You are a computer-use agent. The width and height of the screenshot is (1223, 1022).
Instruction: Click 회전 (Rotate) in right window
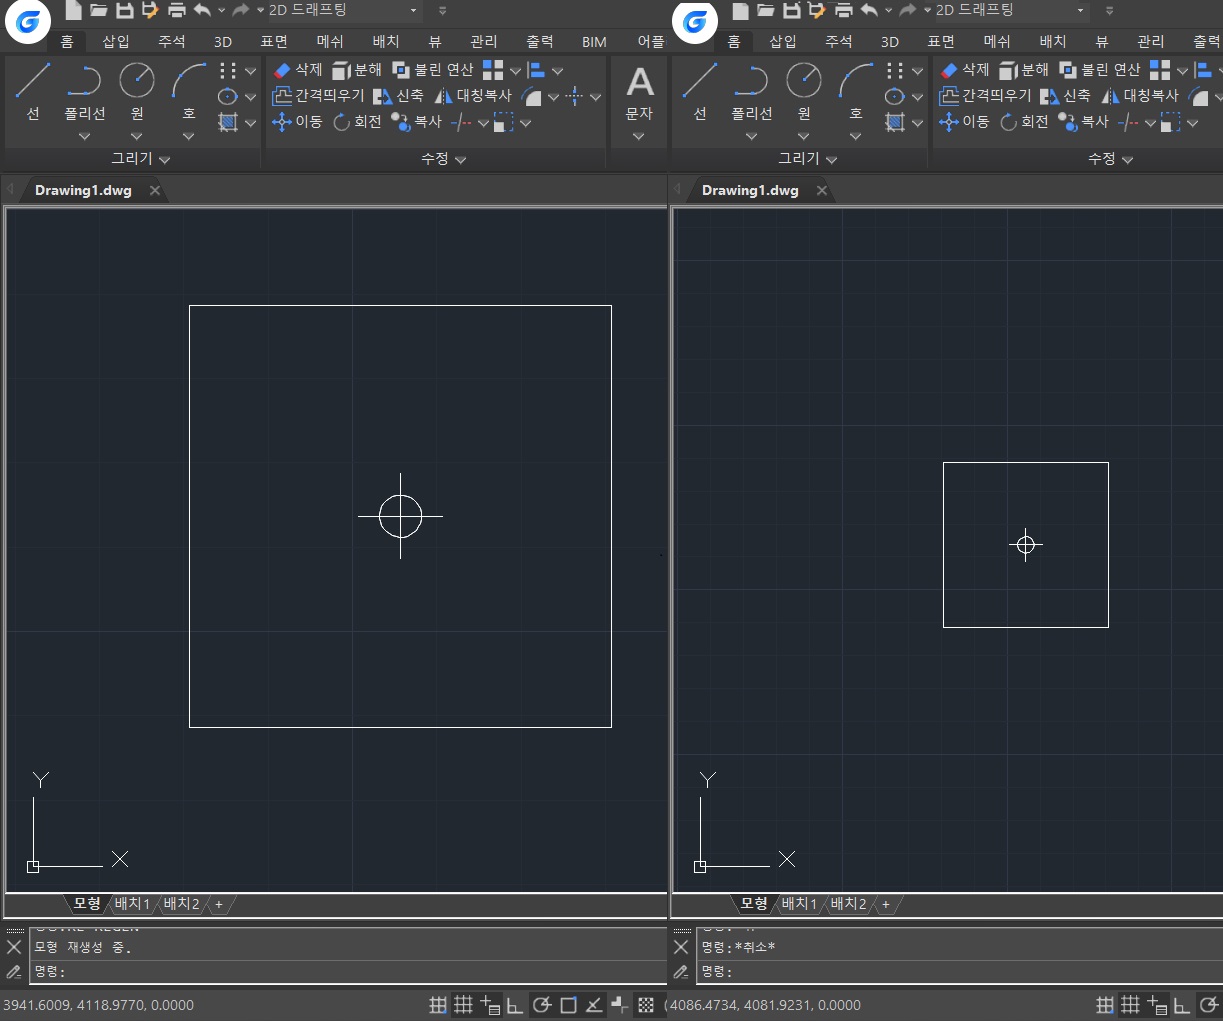coord(1024,122)
